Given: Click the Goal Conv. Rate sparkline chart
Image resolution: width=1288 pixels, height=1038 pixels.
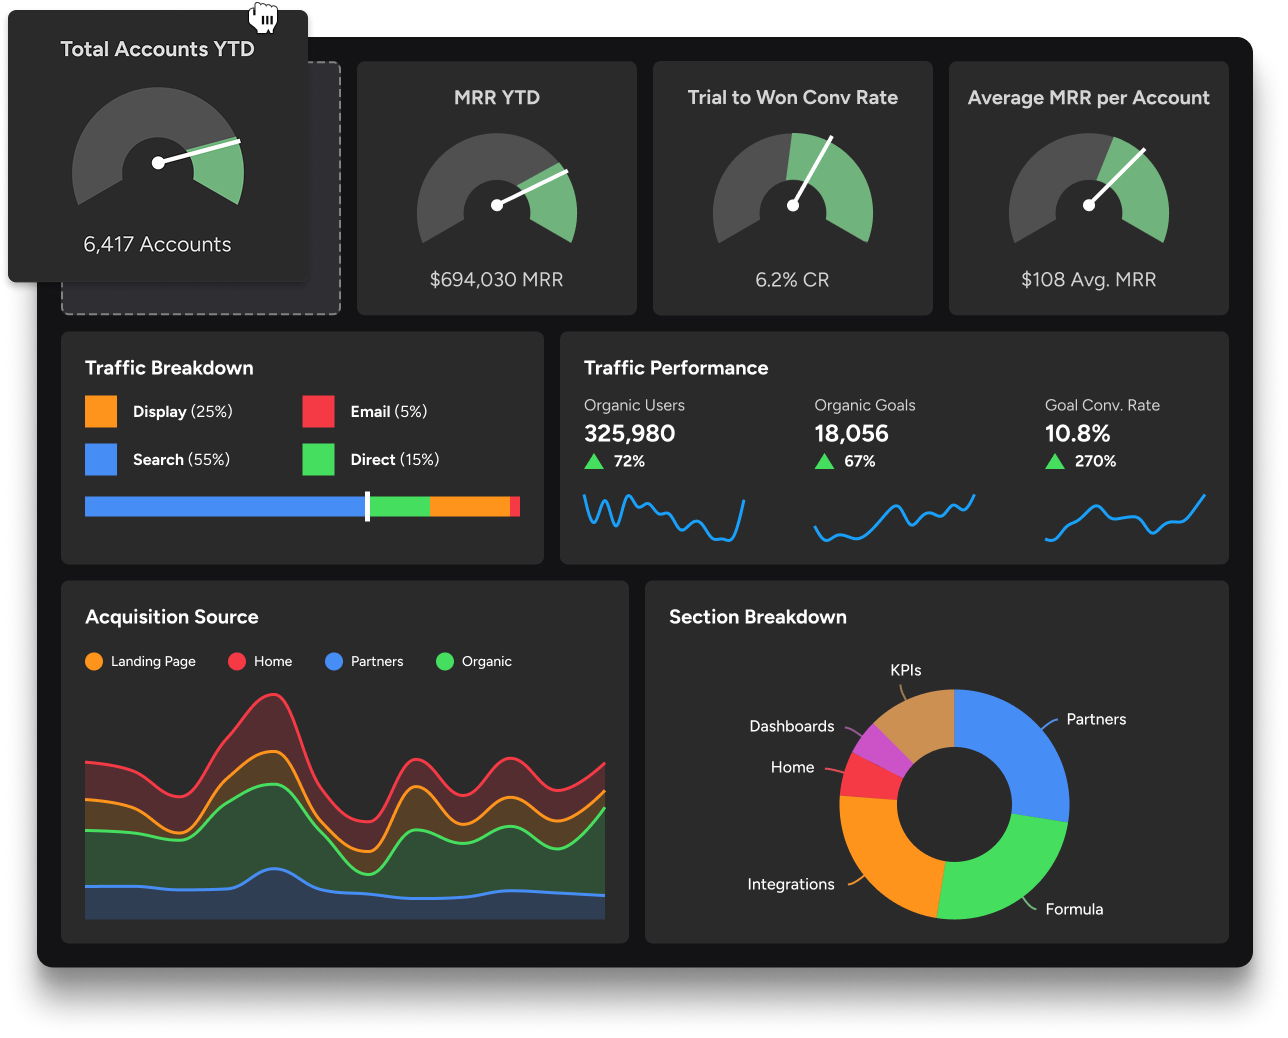Looking at the screenshot, I should click(x=1125, y=517).
